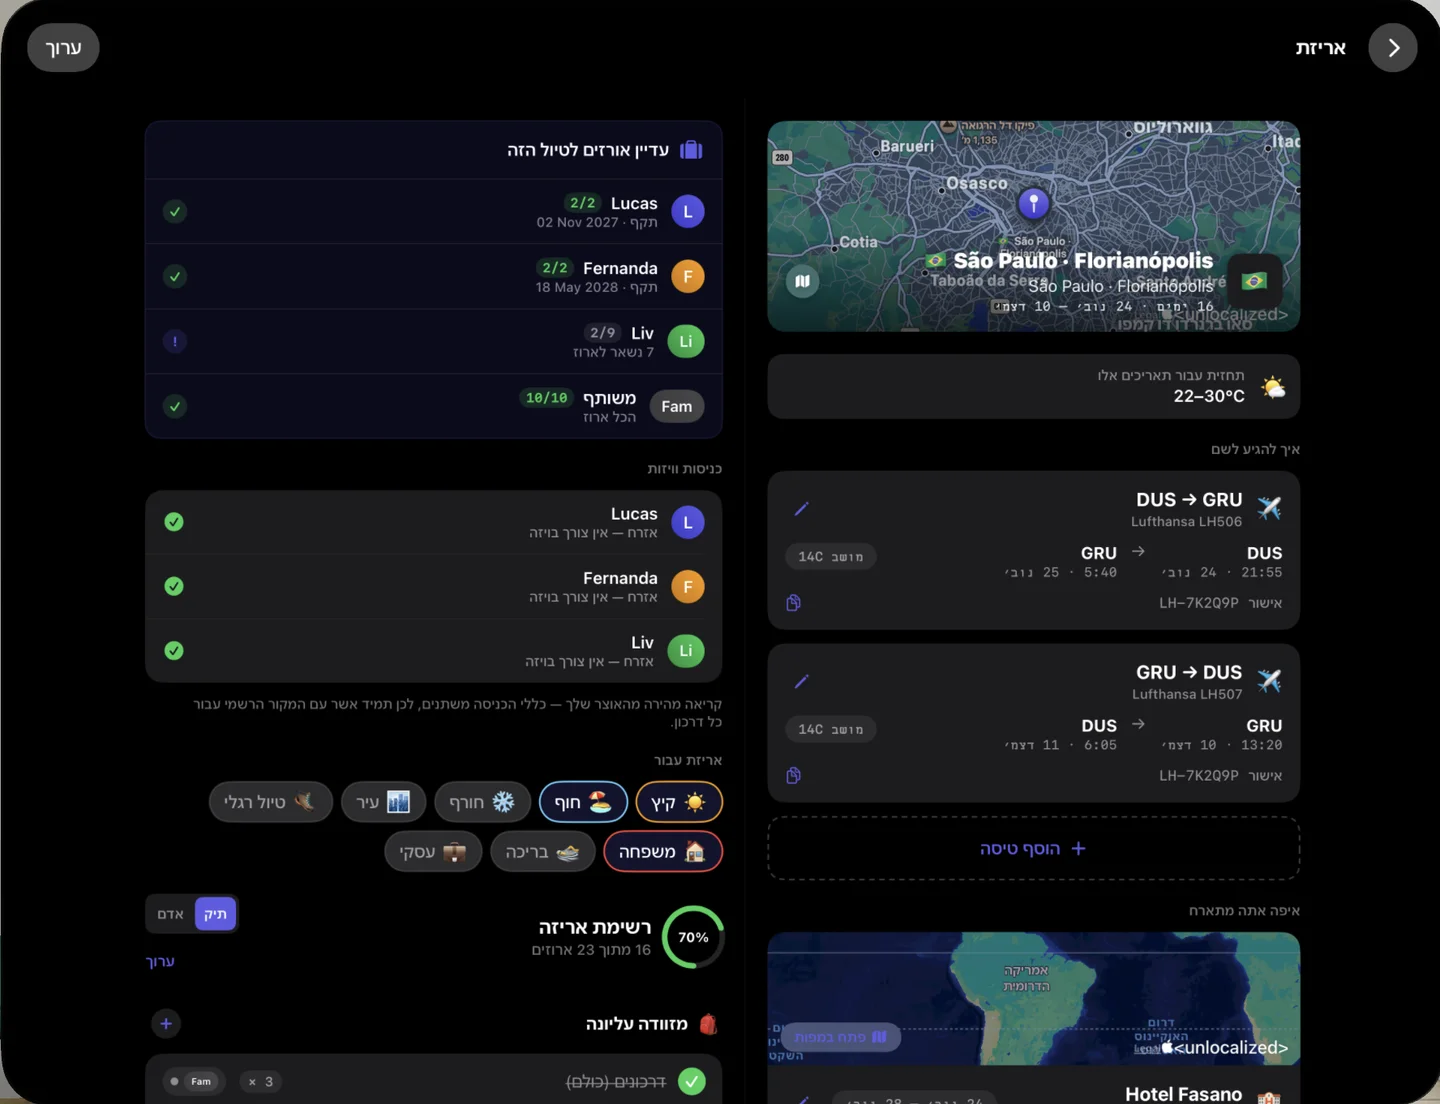Screen dimensions: 1440x1104
Task: Edit the GRU → DUS flight with pencil icon
Action: click(x=801, y=682)
